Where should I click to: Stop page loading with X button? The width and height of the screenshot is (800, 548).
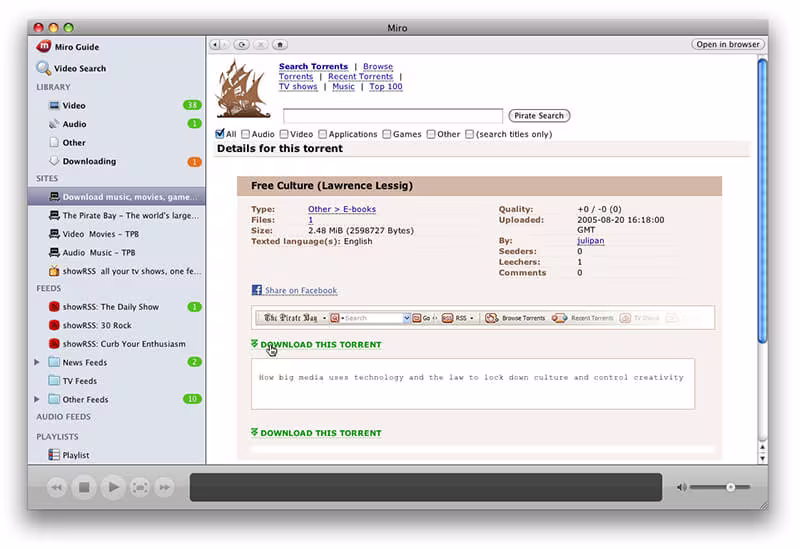pyautogui.click(x=260, y=44)
